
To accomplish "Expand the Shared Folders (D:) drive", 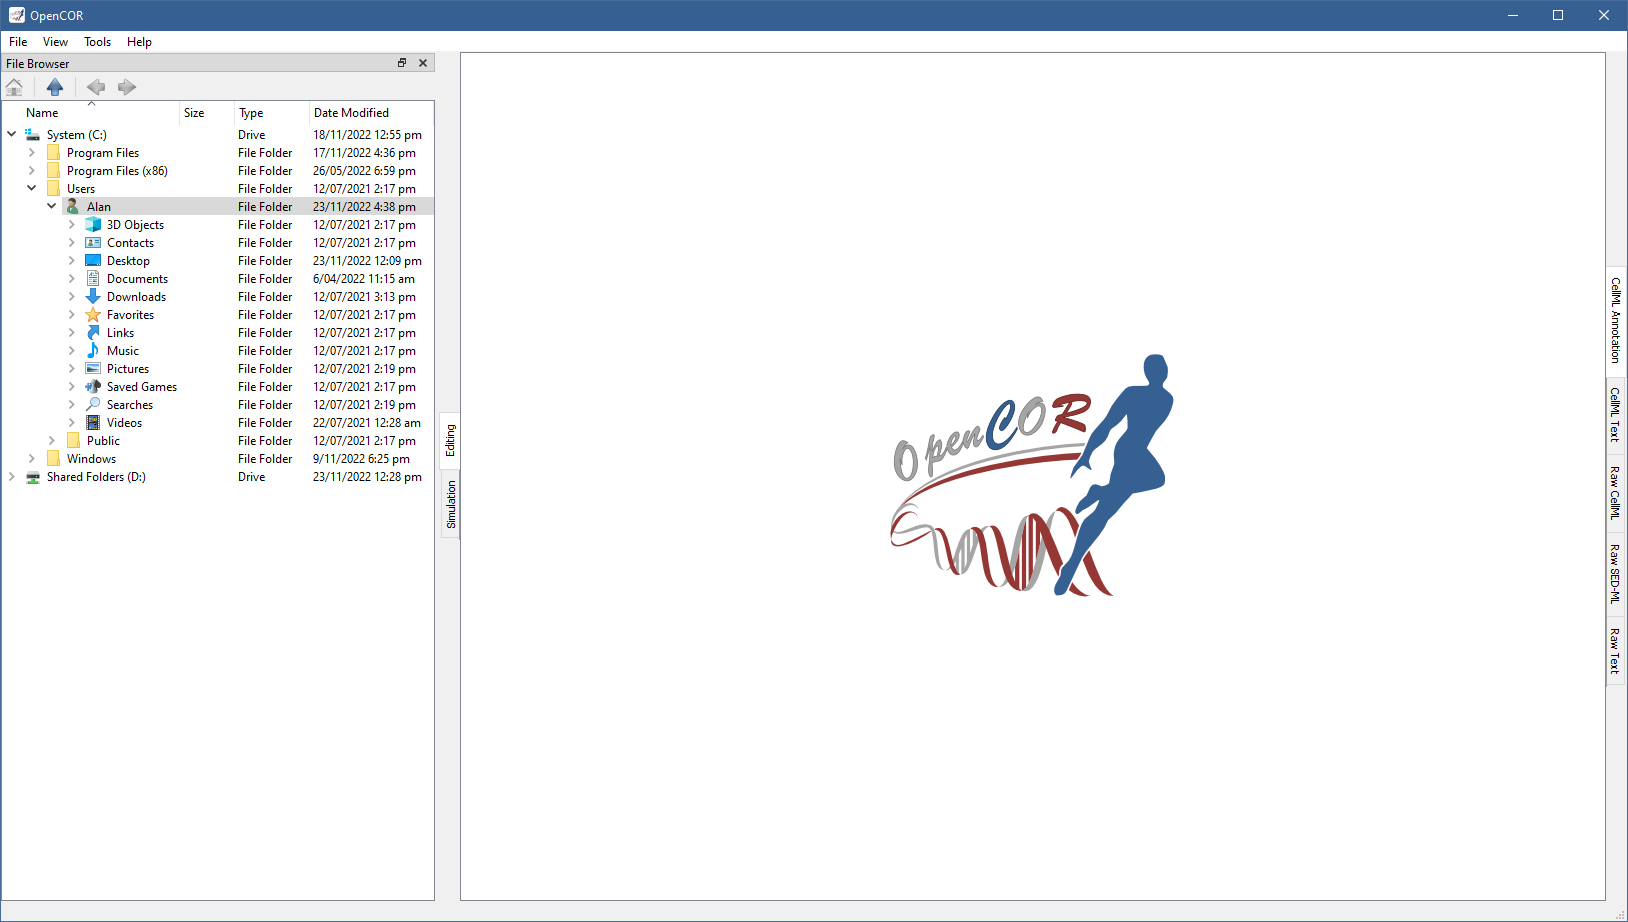I will (12, 477).
